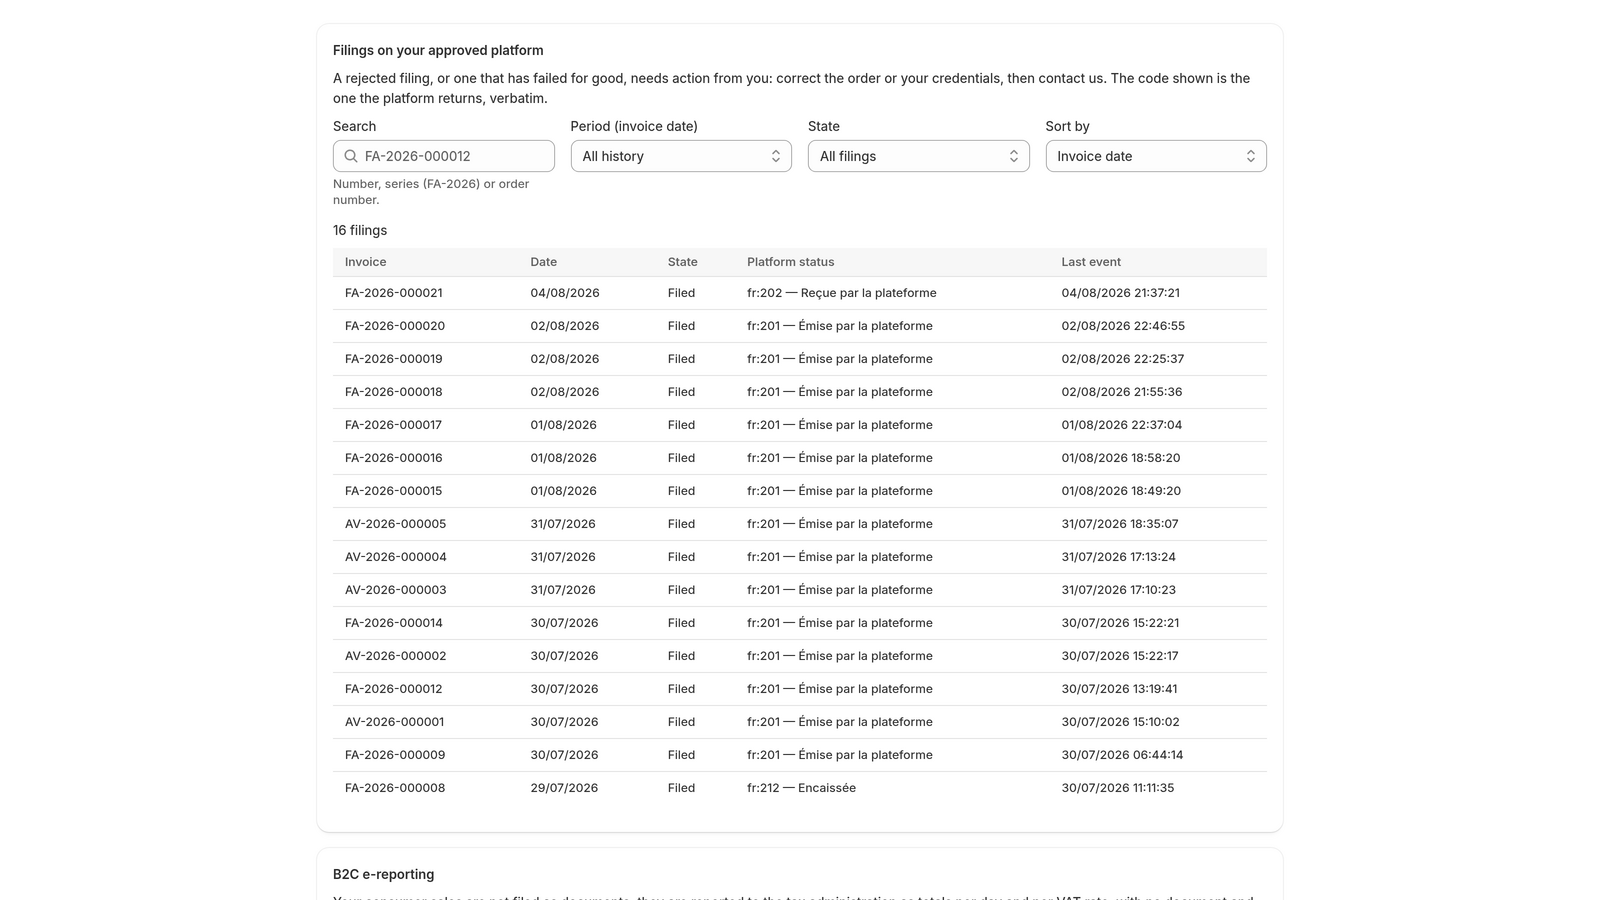Select timestamp 30/07/2026 15:22:21
This screenshot has height=900, width=1600.
tap(1120, 623)
